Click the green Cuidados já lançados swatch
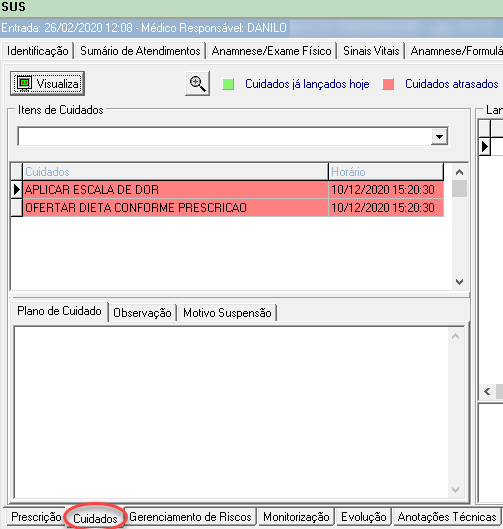The width and height of the screenshot is (503, 529). 228,84
